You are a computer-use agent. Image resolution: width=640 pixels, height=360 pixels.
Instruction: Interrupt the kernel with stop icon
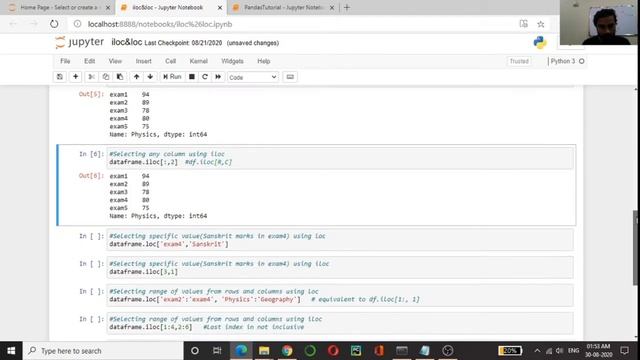[191, 77]
